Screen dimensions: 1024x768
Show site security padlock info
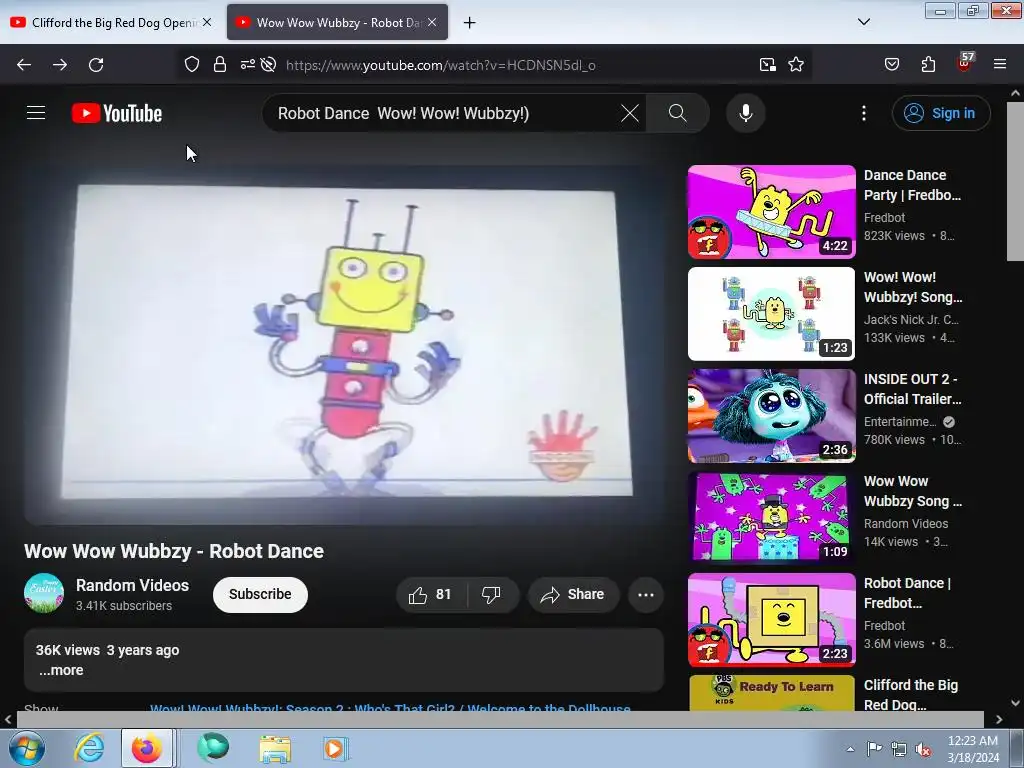[x=220, y=65]
